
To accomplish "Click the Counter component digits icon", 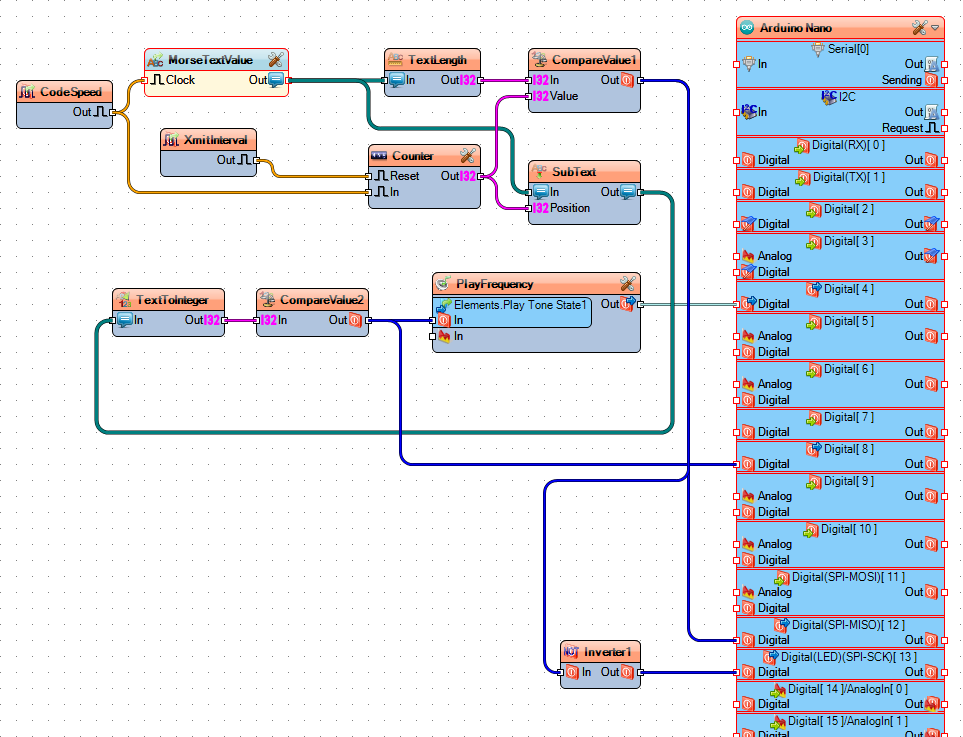I will point(380,155).
